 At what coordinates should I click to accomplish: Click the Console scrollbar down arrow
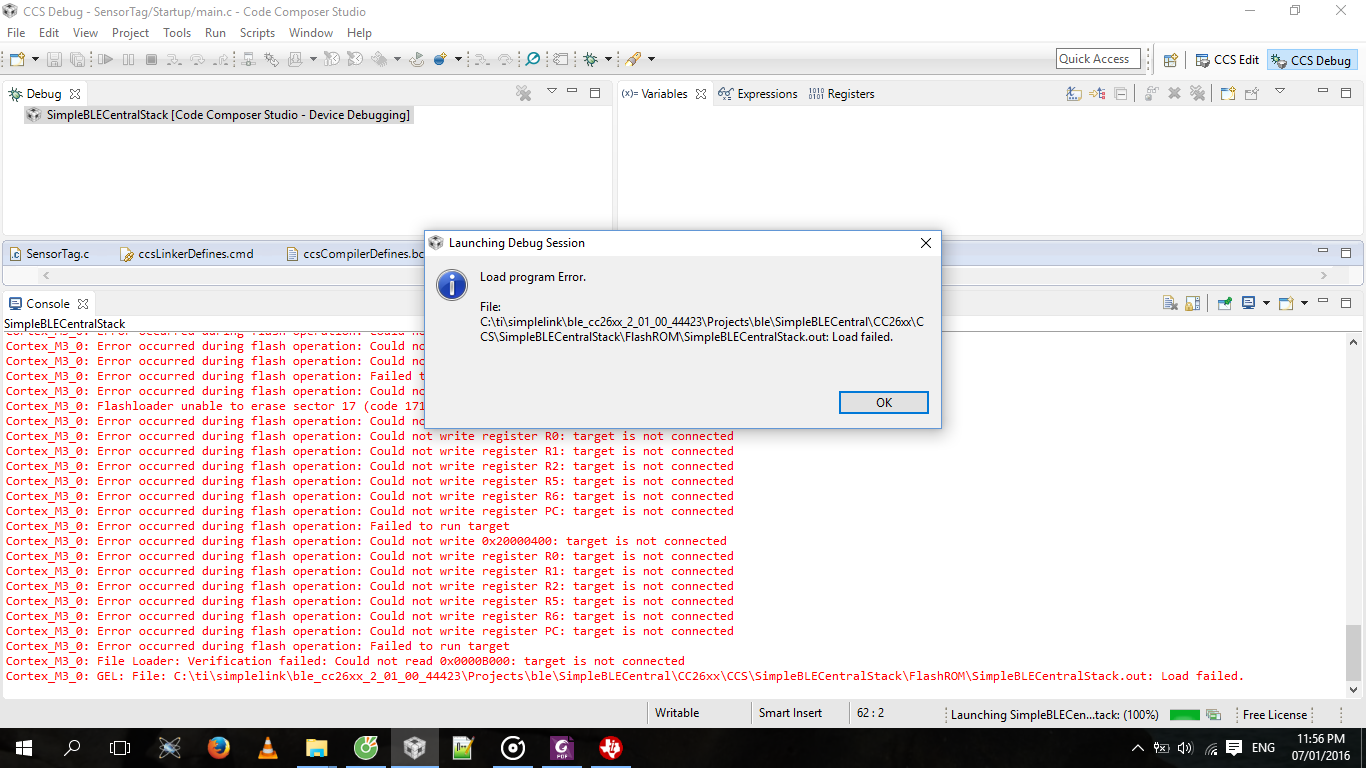coord(1354,689)
